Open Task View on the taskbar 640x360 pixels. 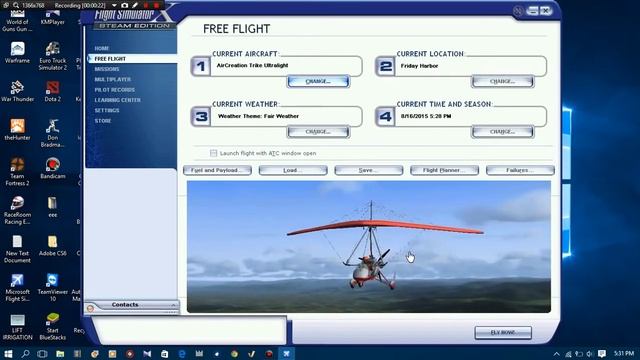(x=42, y=353)
